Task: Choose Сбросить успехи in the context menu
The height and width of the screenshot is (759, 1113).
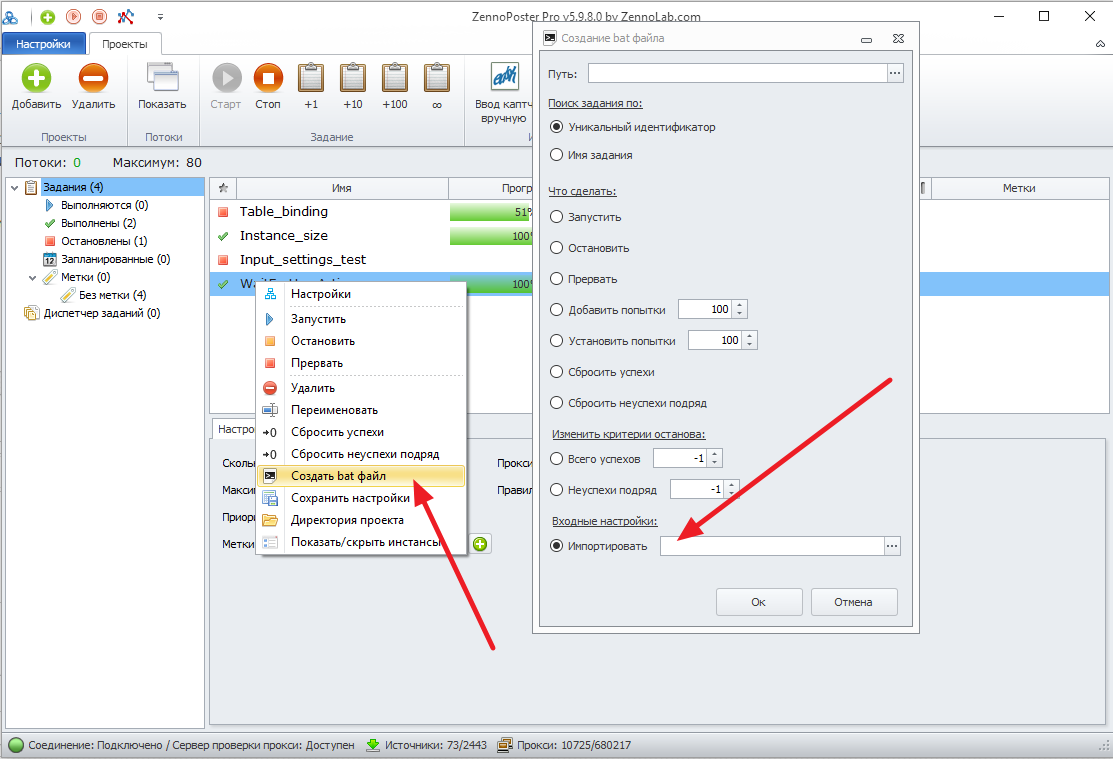Action: [361, 432]
